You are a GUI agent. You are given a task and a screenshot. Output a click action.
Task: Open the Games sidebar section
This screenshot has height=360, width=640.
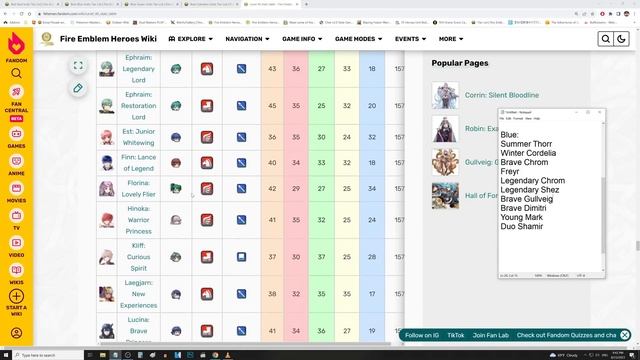(16, 138)
